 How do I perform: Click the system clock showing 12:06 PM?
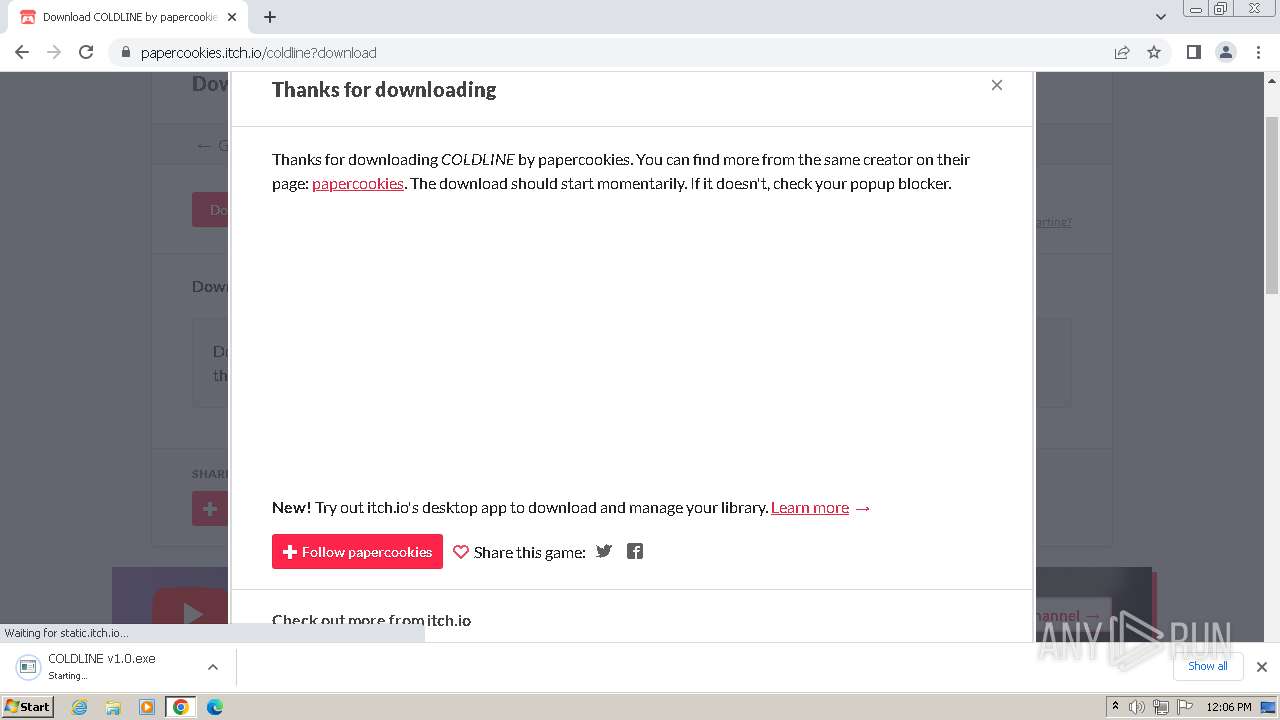[1229, 707]
